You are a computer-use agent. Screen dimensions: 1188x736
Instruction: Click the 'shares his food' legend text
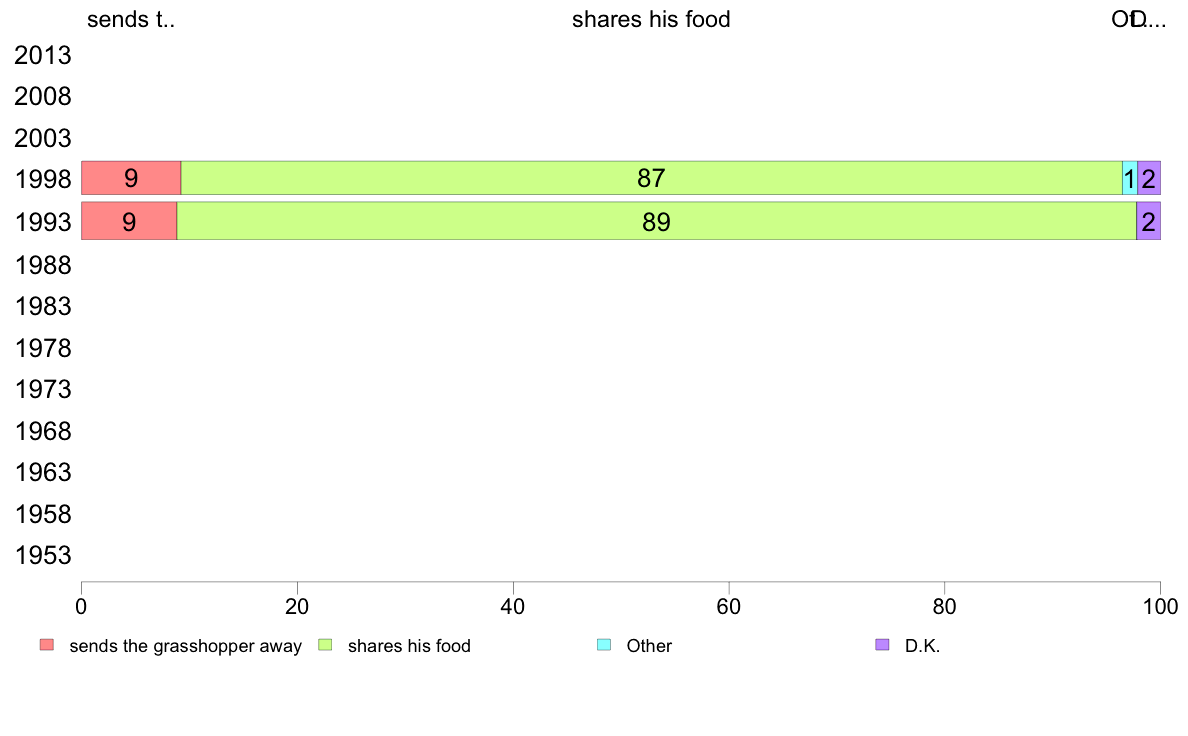pyautogui.click(x=409, y=646)
